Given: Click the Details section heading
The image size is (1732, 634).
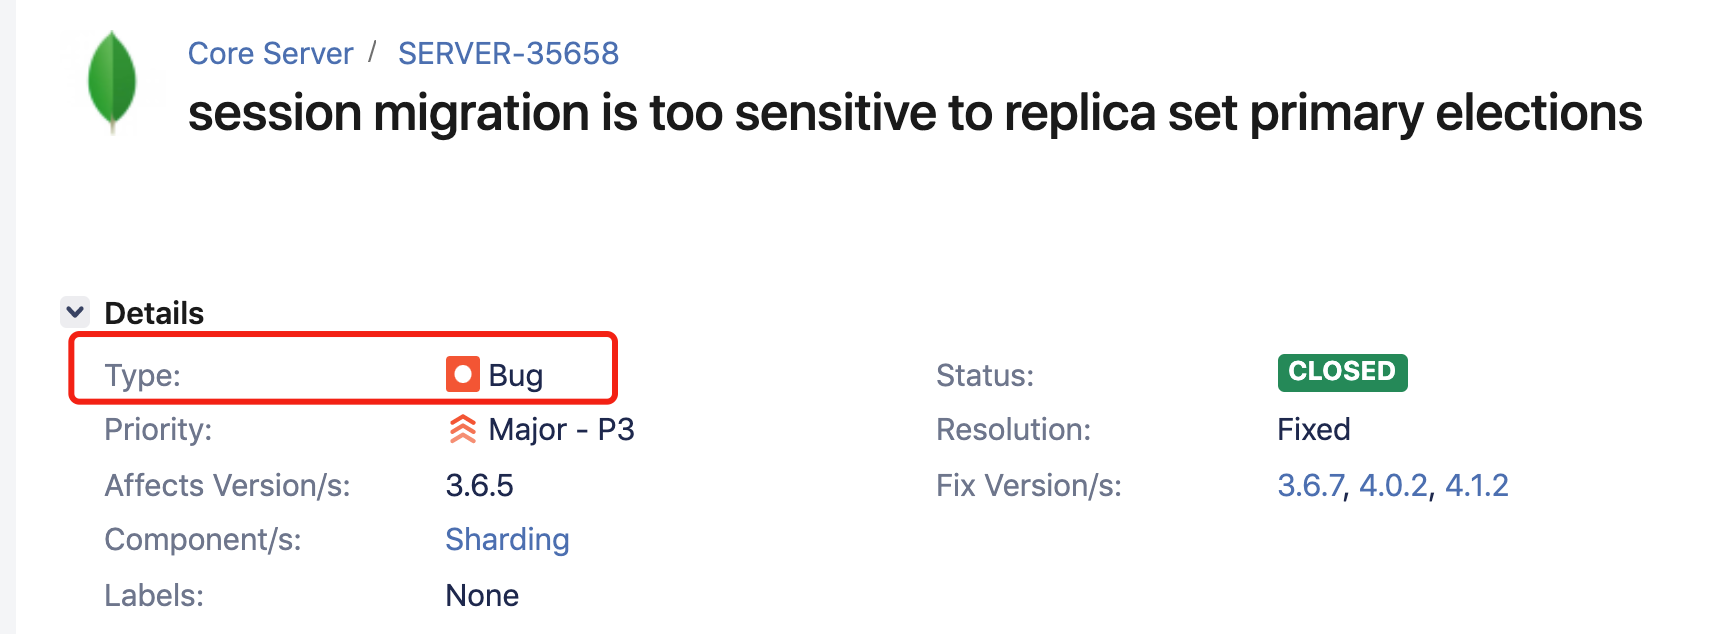Looking at the screenshot, I should pos(154,313).
